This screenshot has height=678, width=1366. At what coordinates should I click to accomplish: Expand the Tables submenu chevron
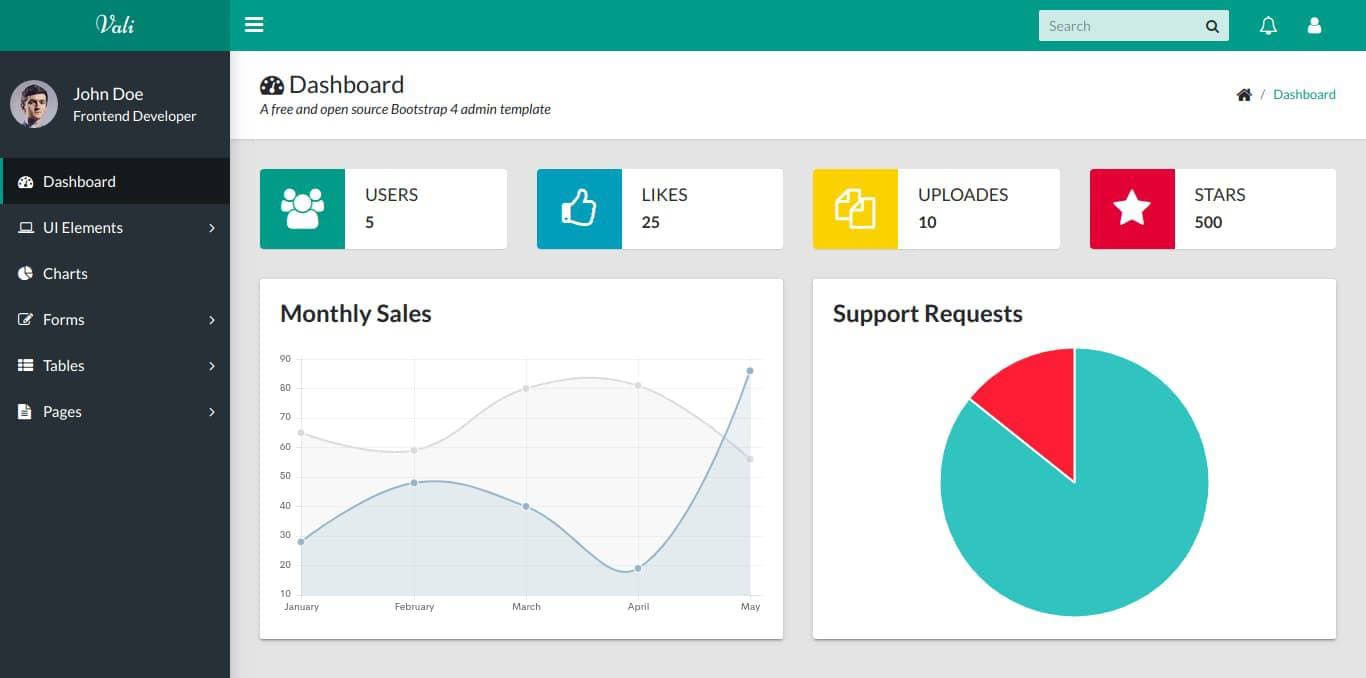click(212, 366)
